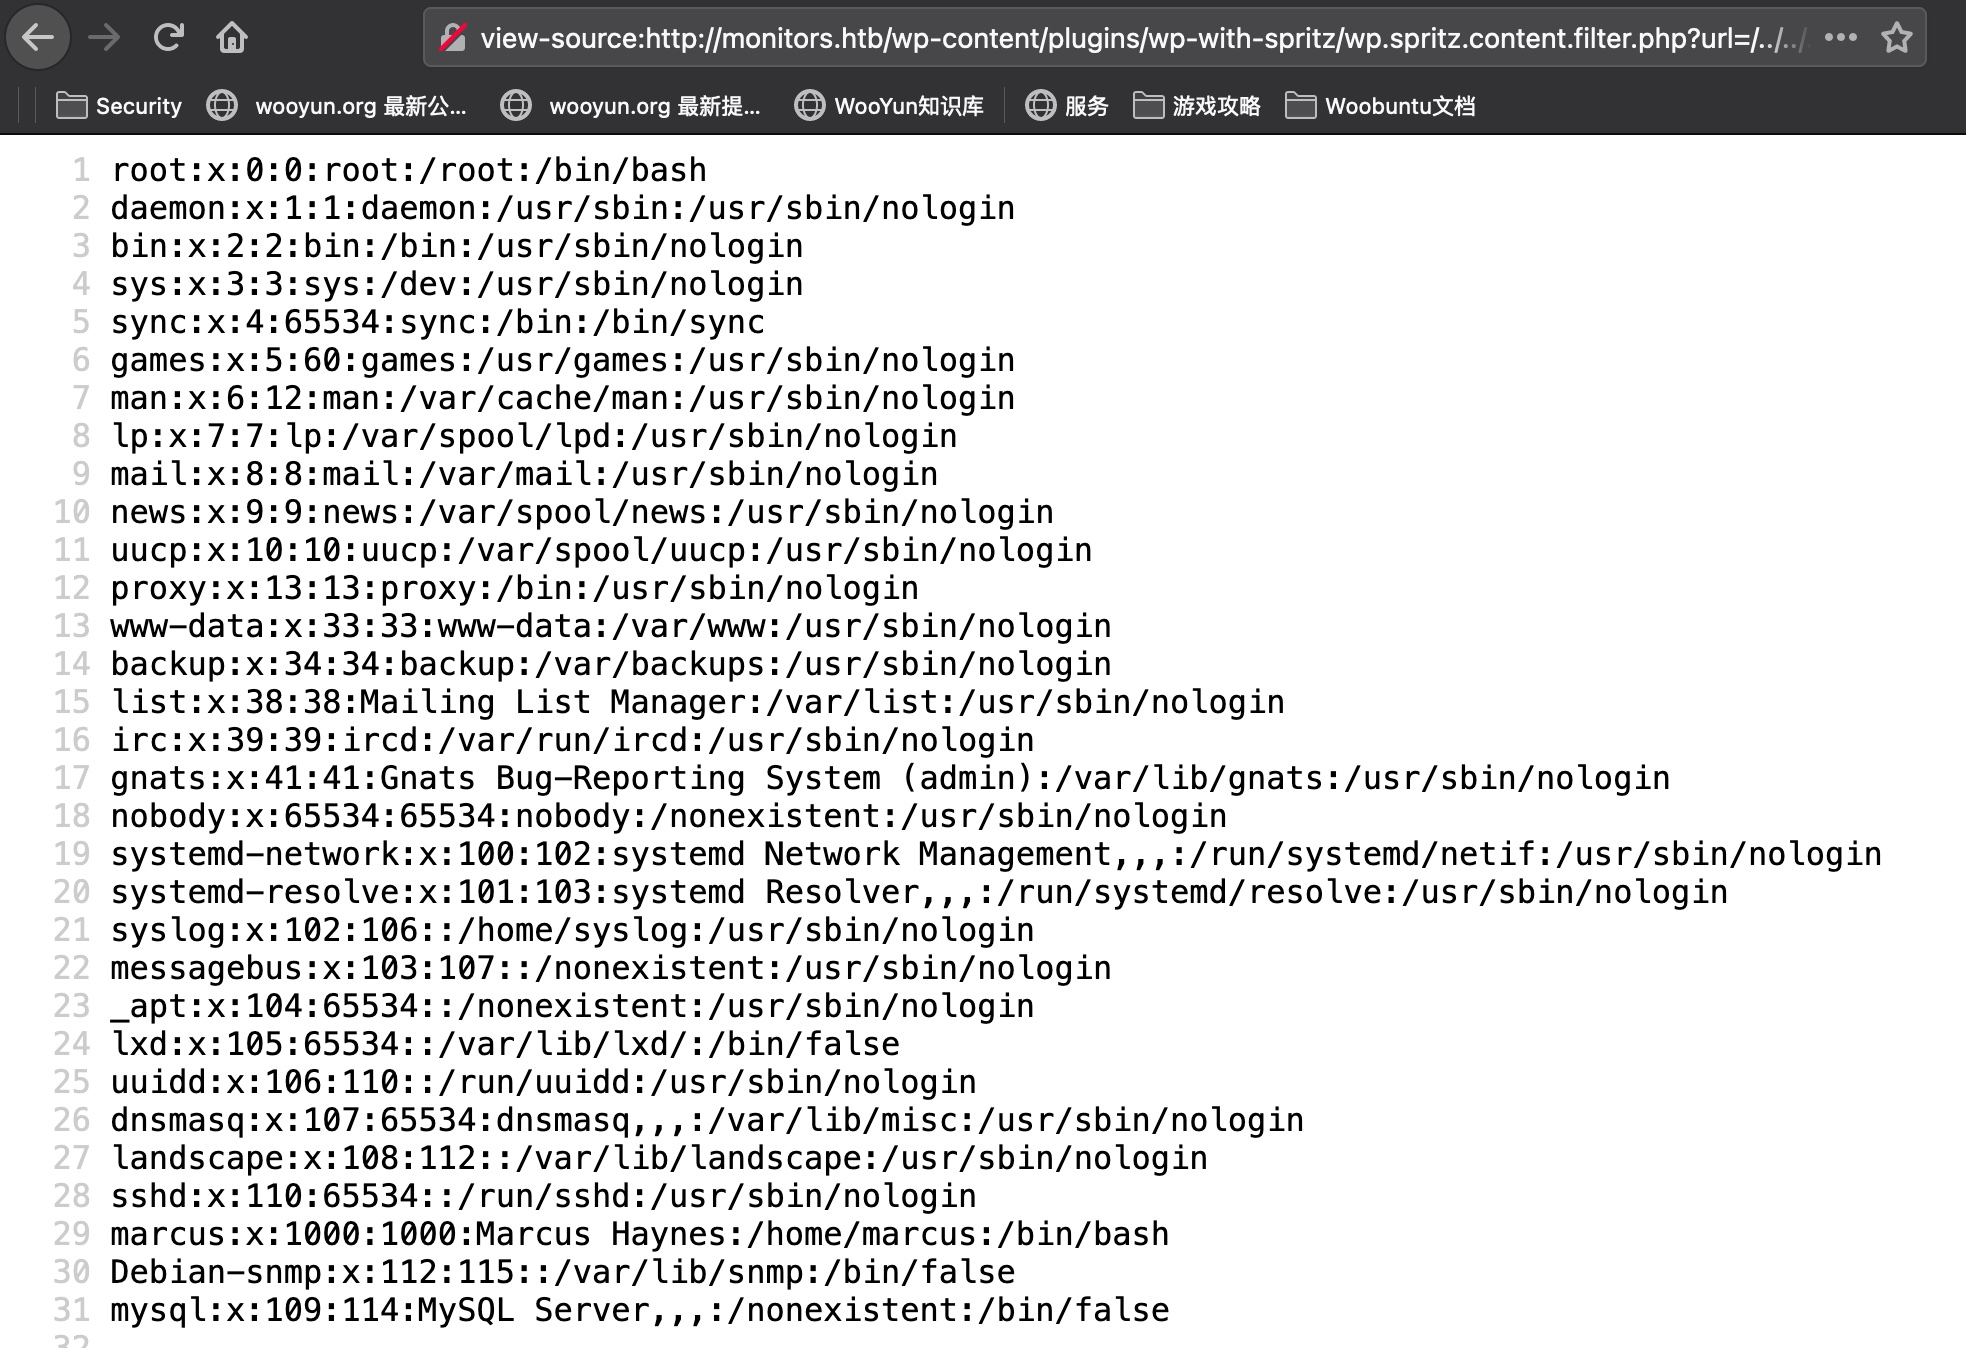Click the forward navigation arrow

[x=104, y=38]
